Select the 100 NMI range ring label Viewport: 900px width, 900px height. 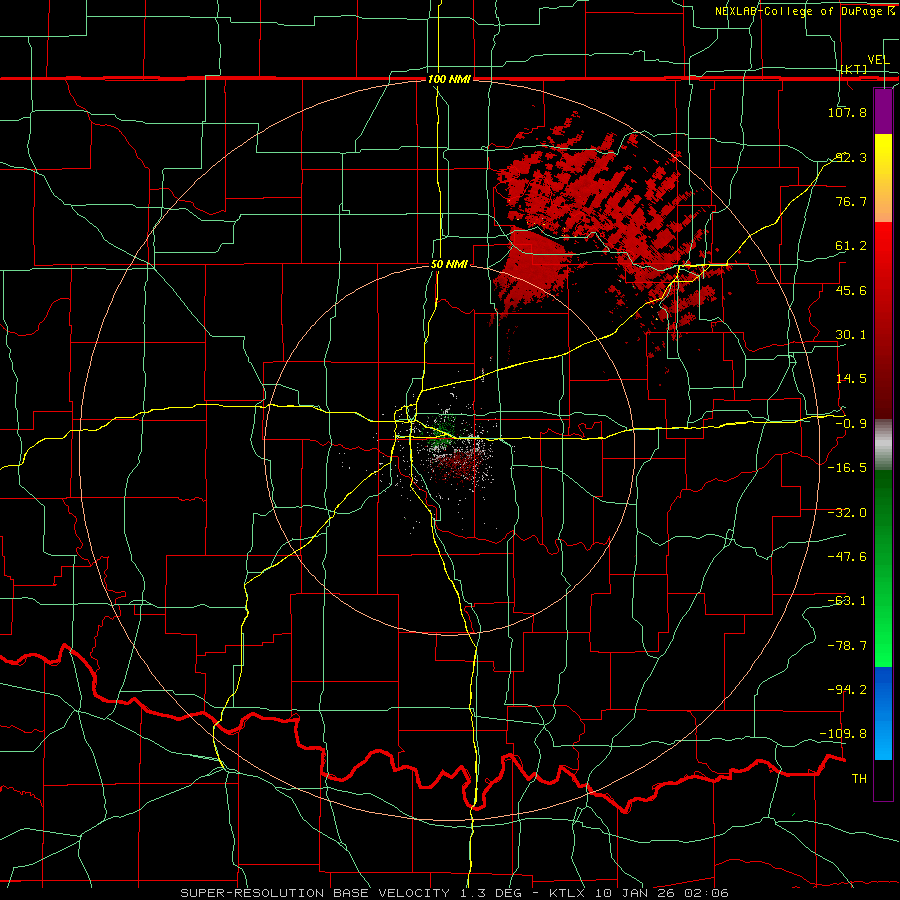(449, 79)
